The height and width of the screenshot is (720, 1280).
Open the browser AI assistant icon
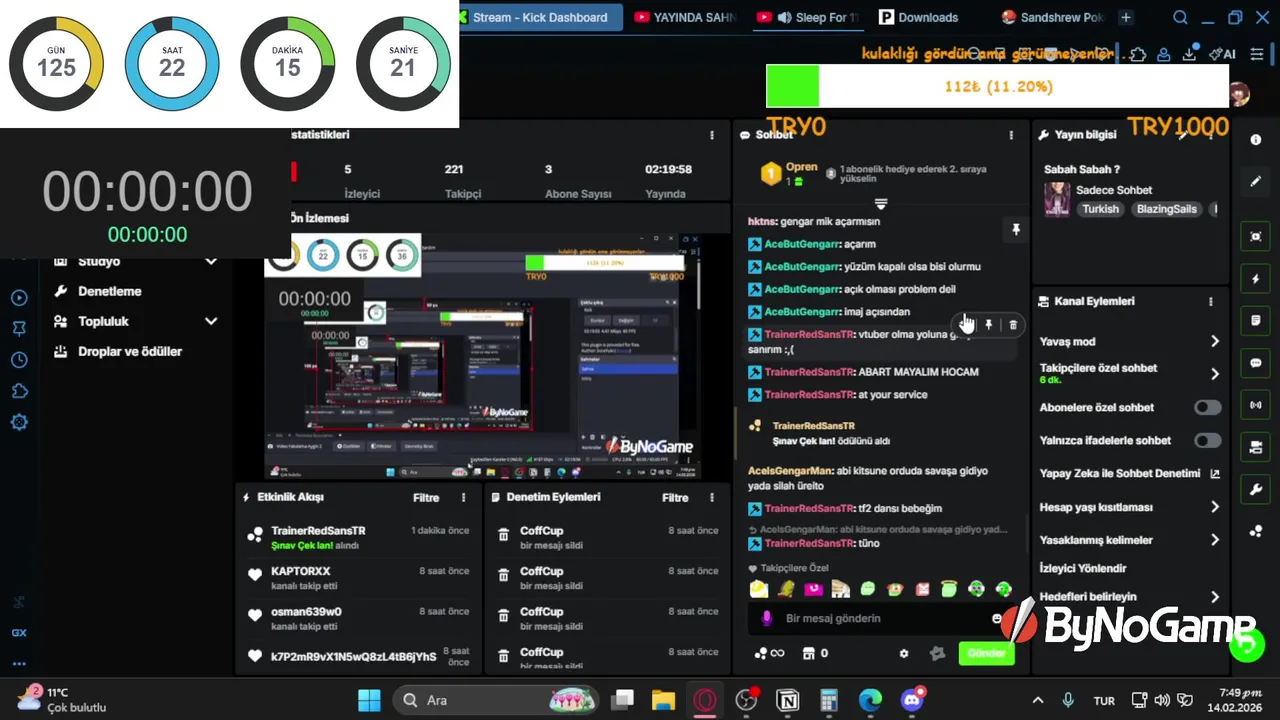1222,54
